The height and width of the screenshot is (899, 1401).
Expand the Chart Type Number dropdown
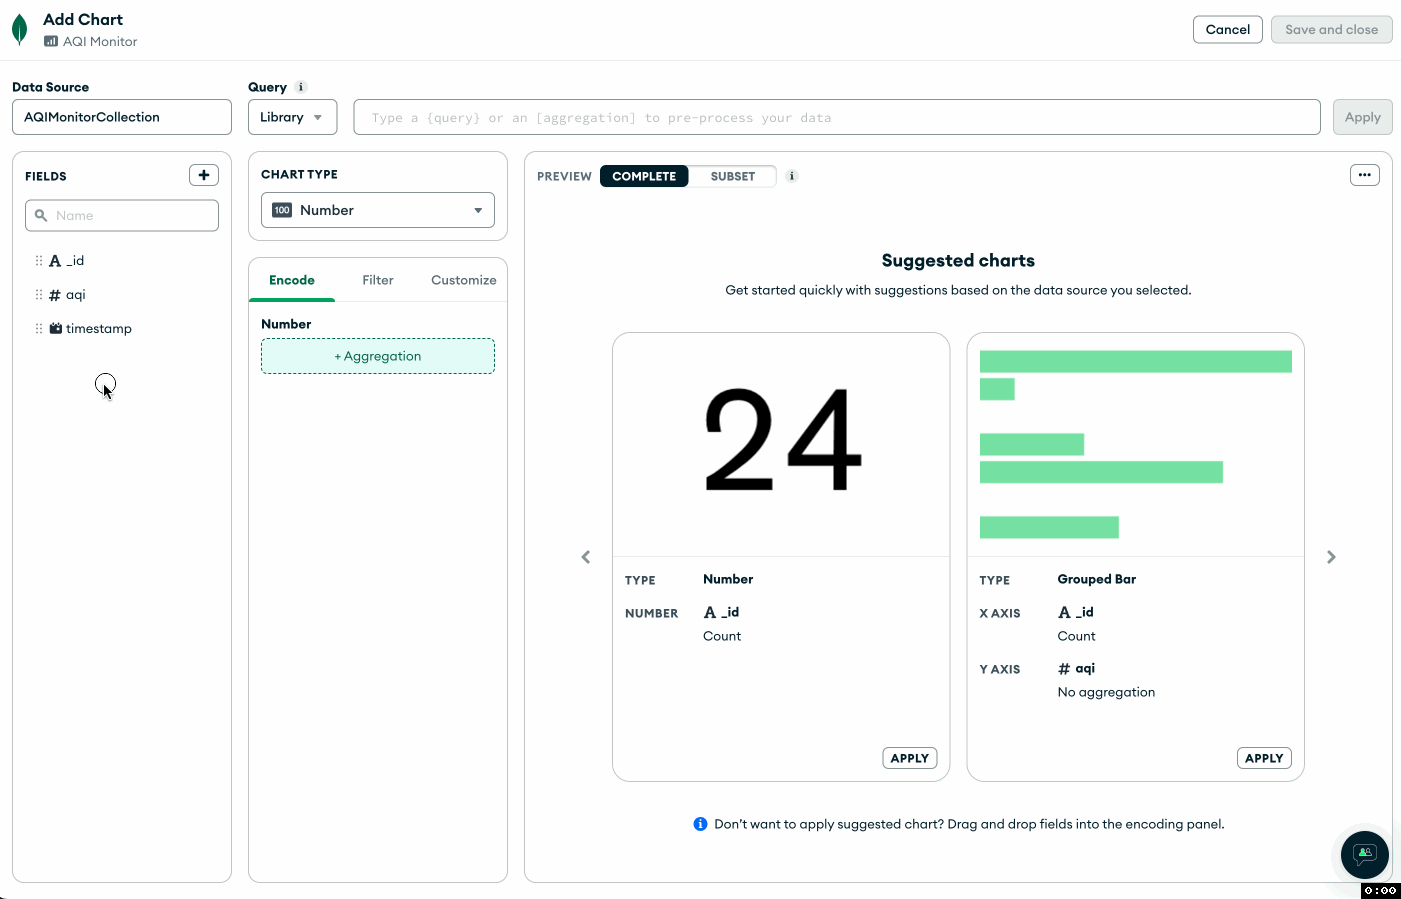[378, 210]
